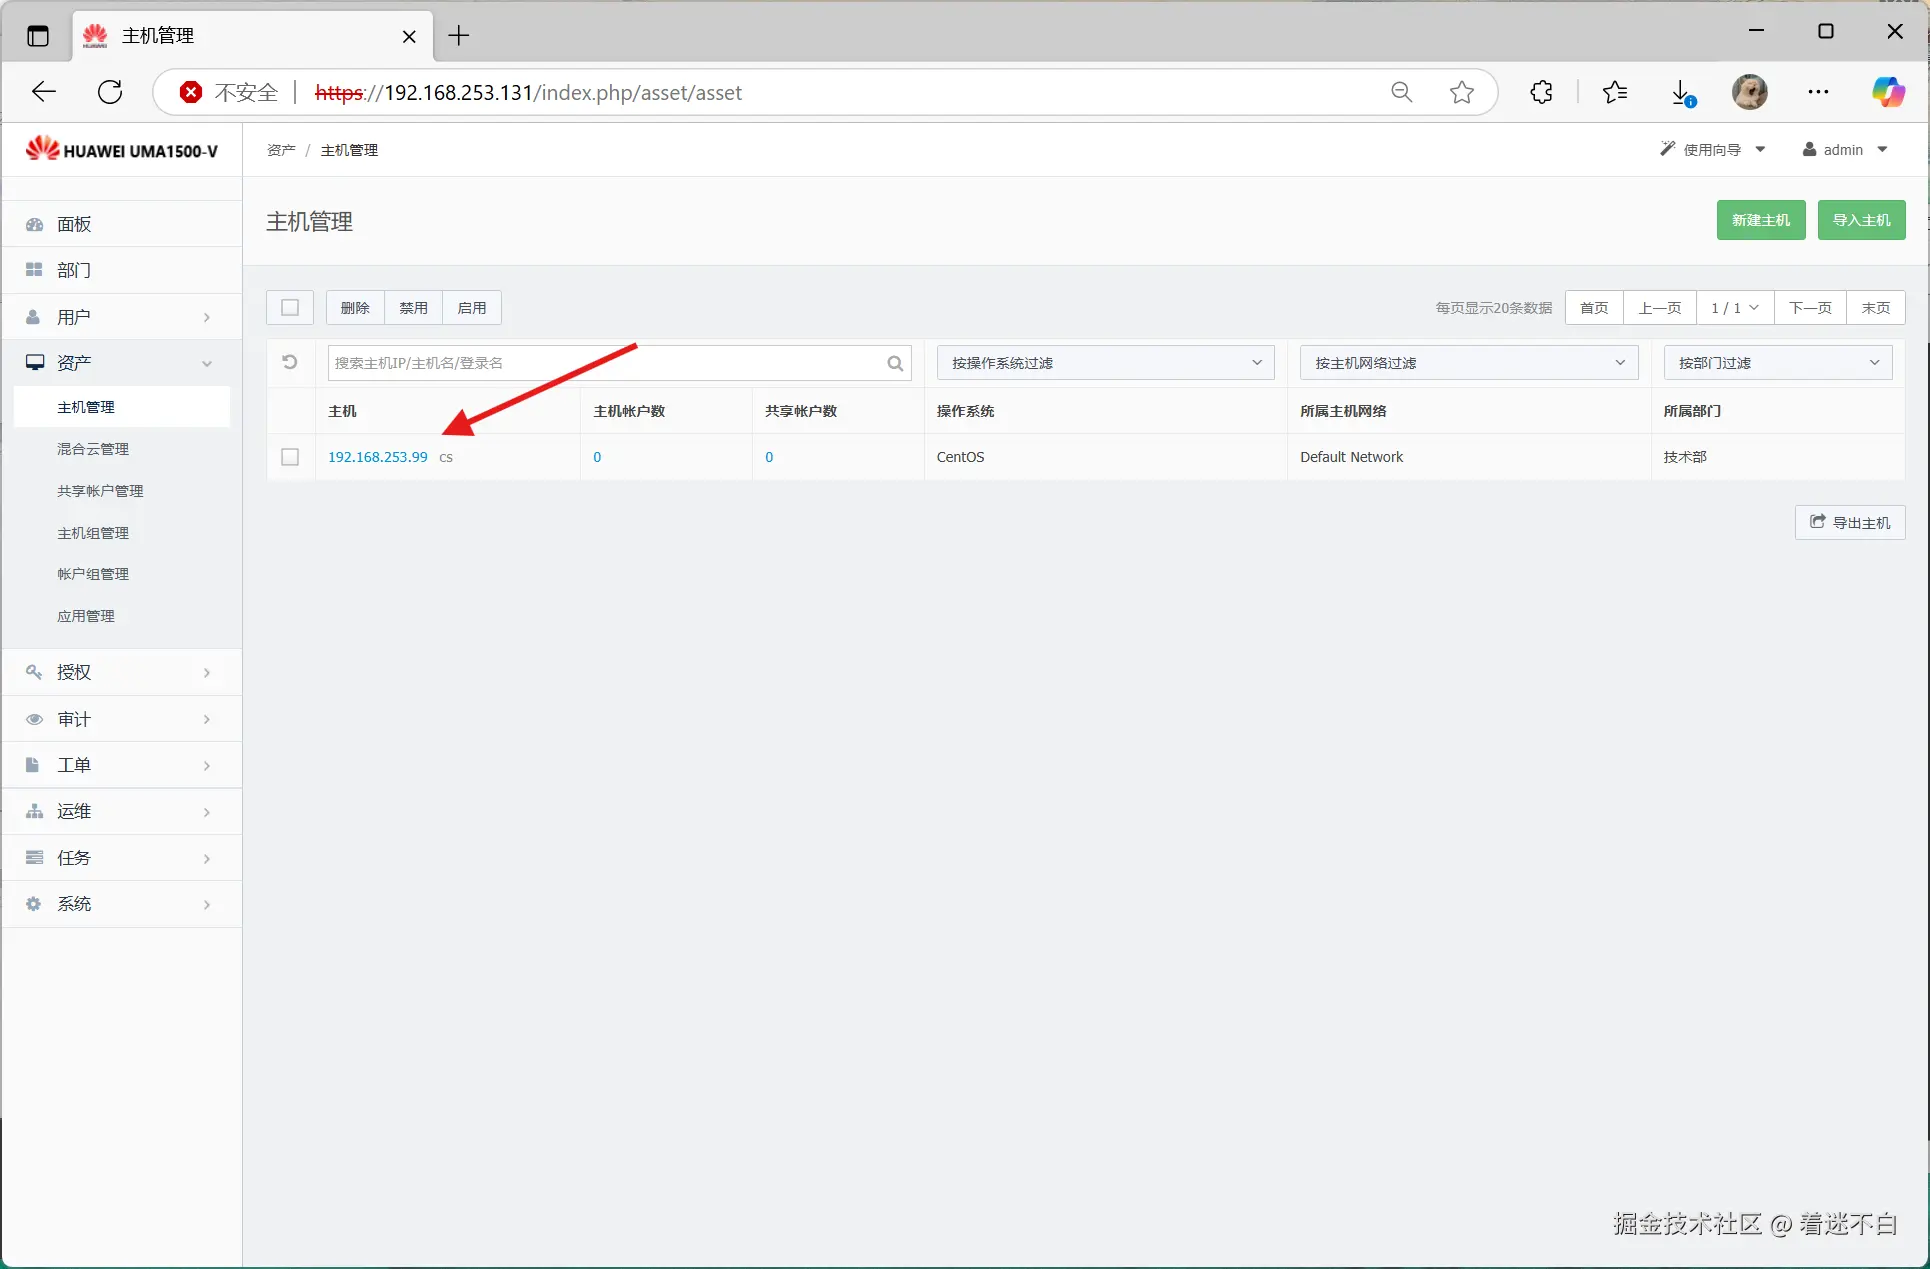1930x1269 pixels.
Task: Open the browser zoom magnifier icon
Action: [x=1401, y=92]
